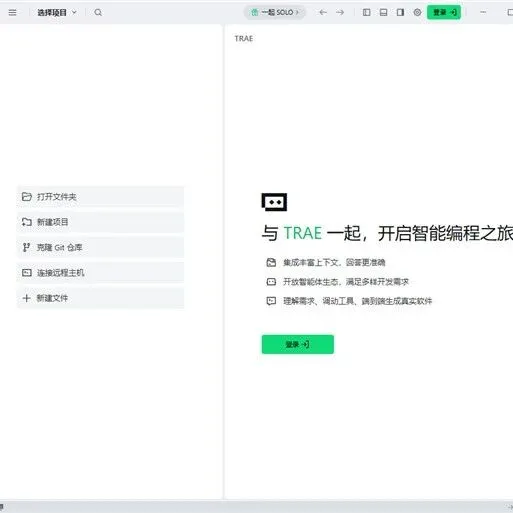Click the search magnifier icon
The width and height of the screenshot is (513, 513).
click(x=98, y=13)
